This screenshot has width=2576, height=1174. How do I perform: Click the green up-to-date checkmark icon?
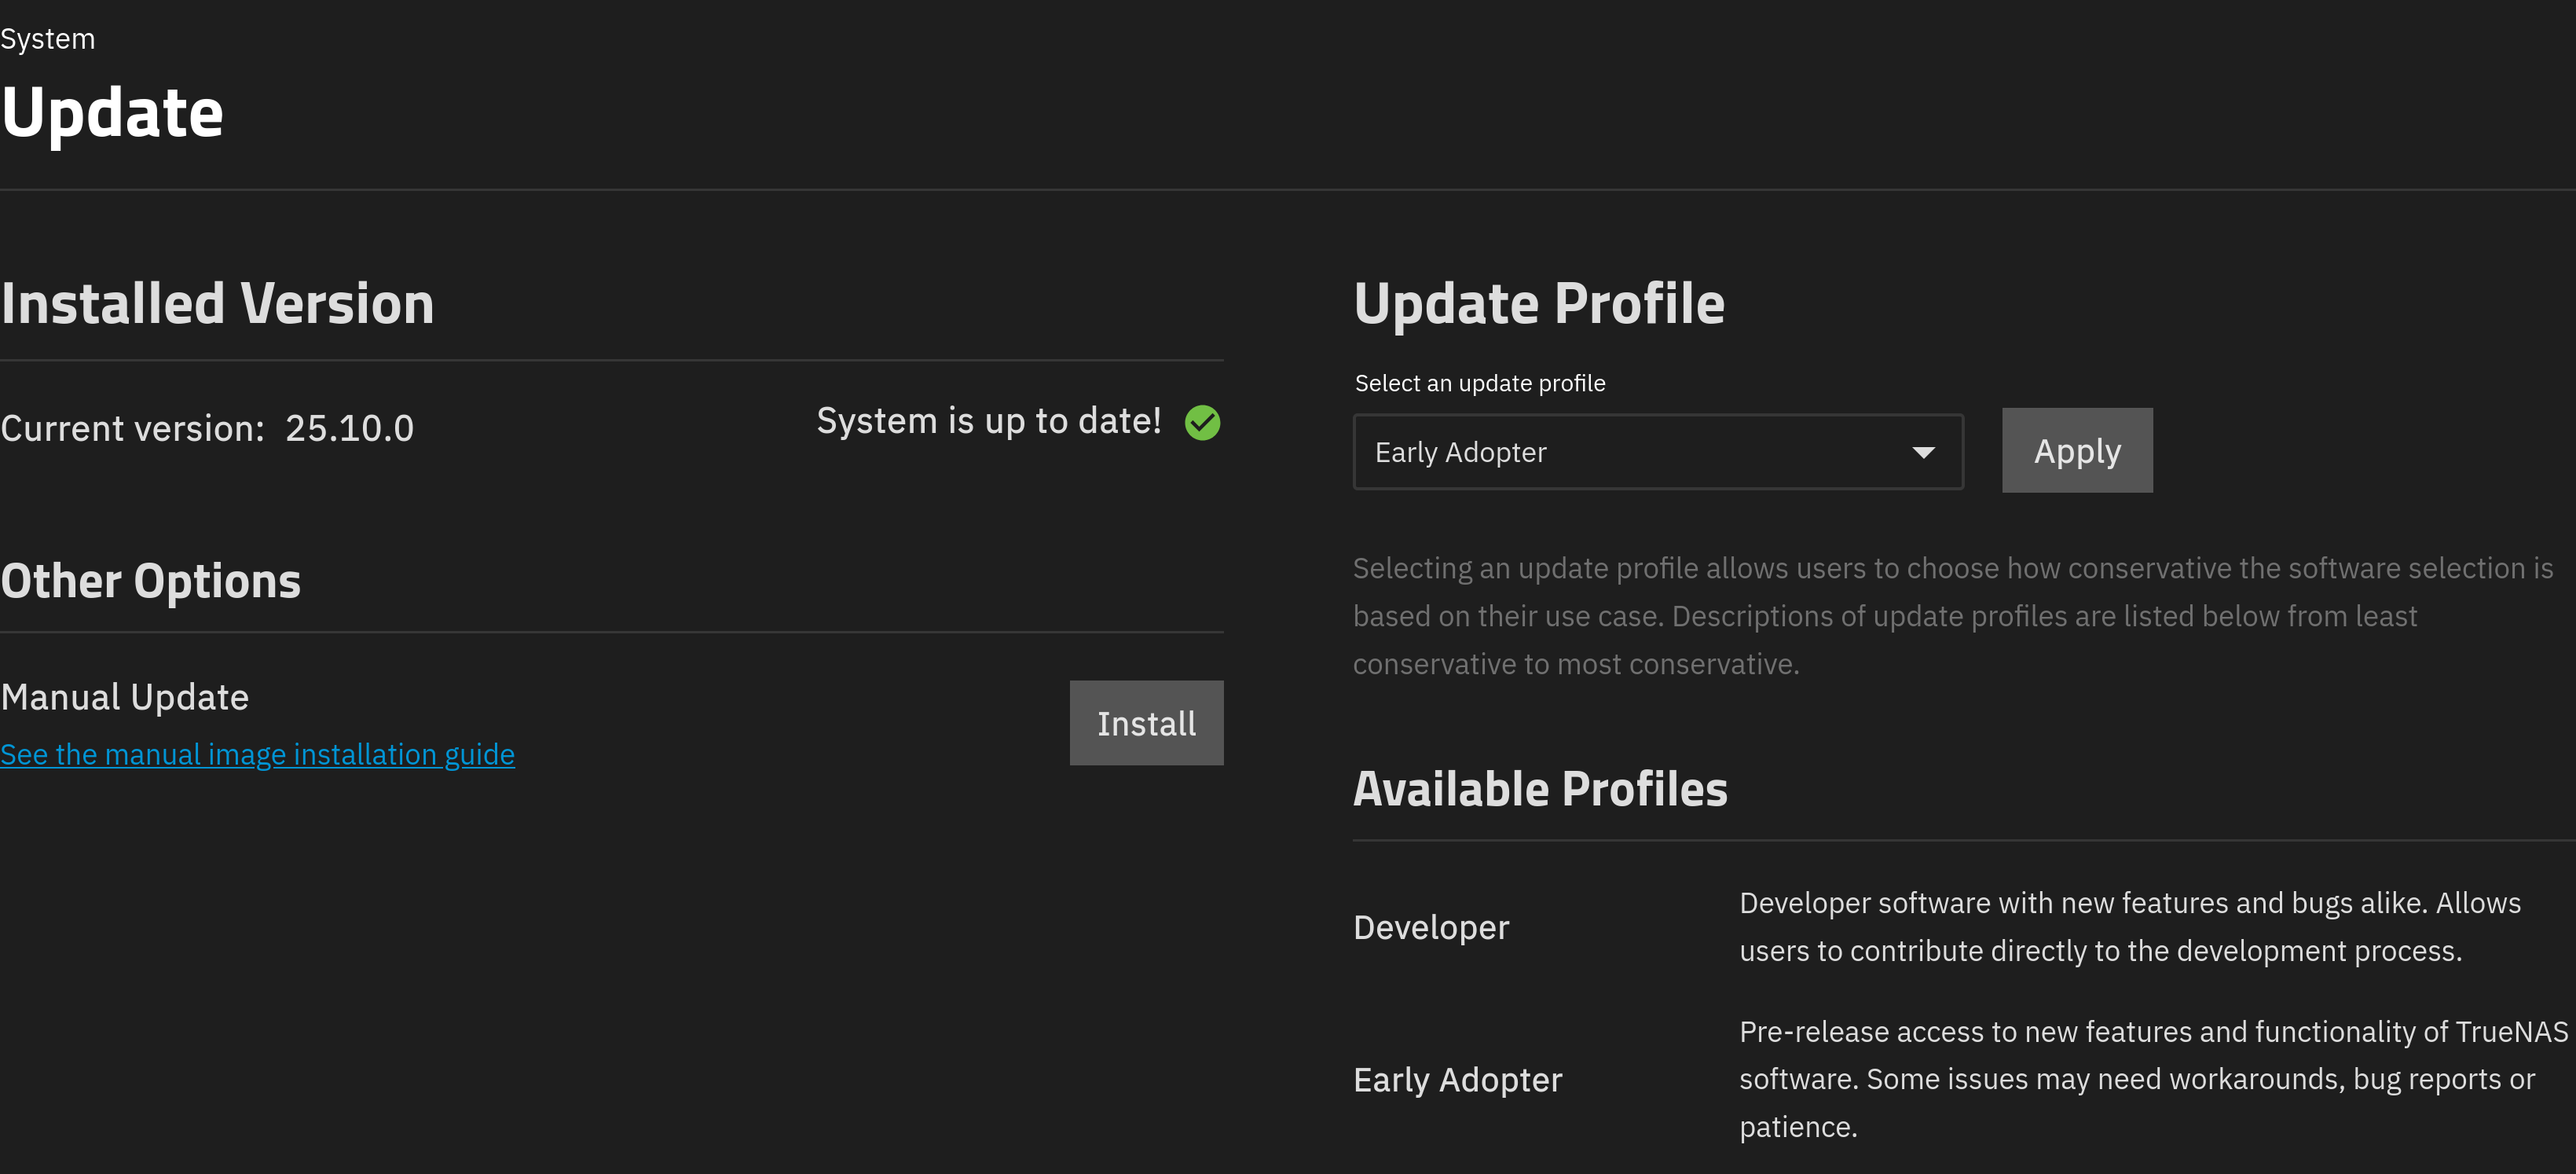(x=1202, y=423)
